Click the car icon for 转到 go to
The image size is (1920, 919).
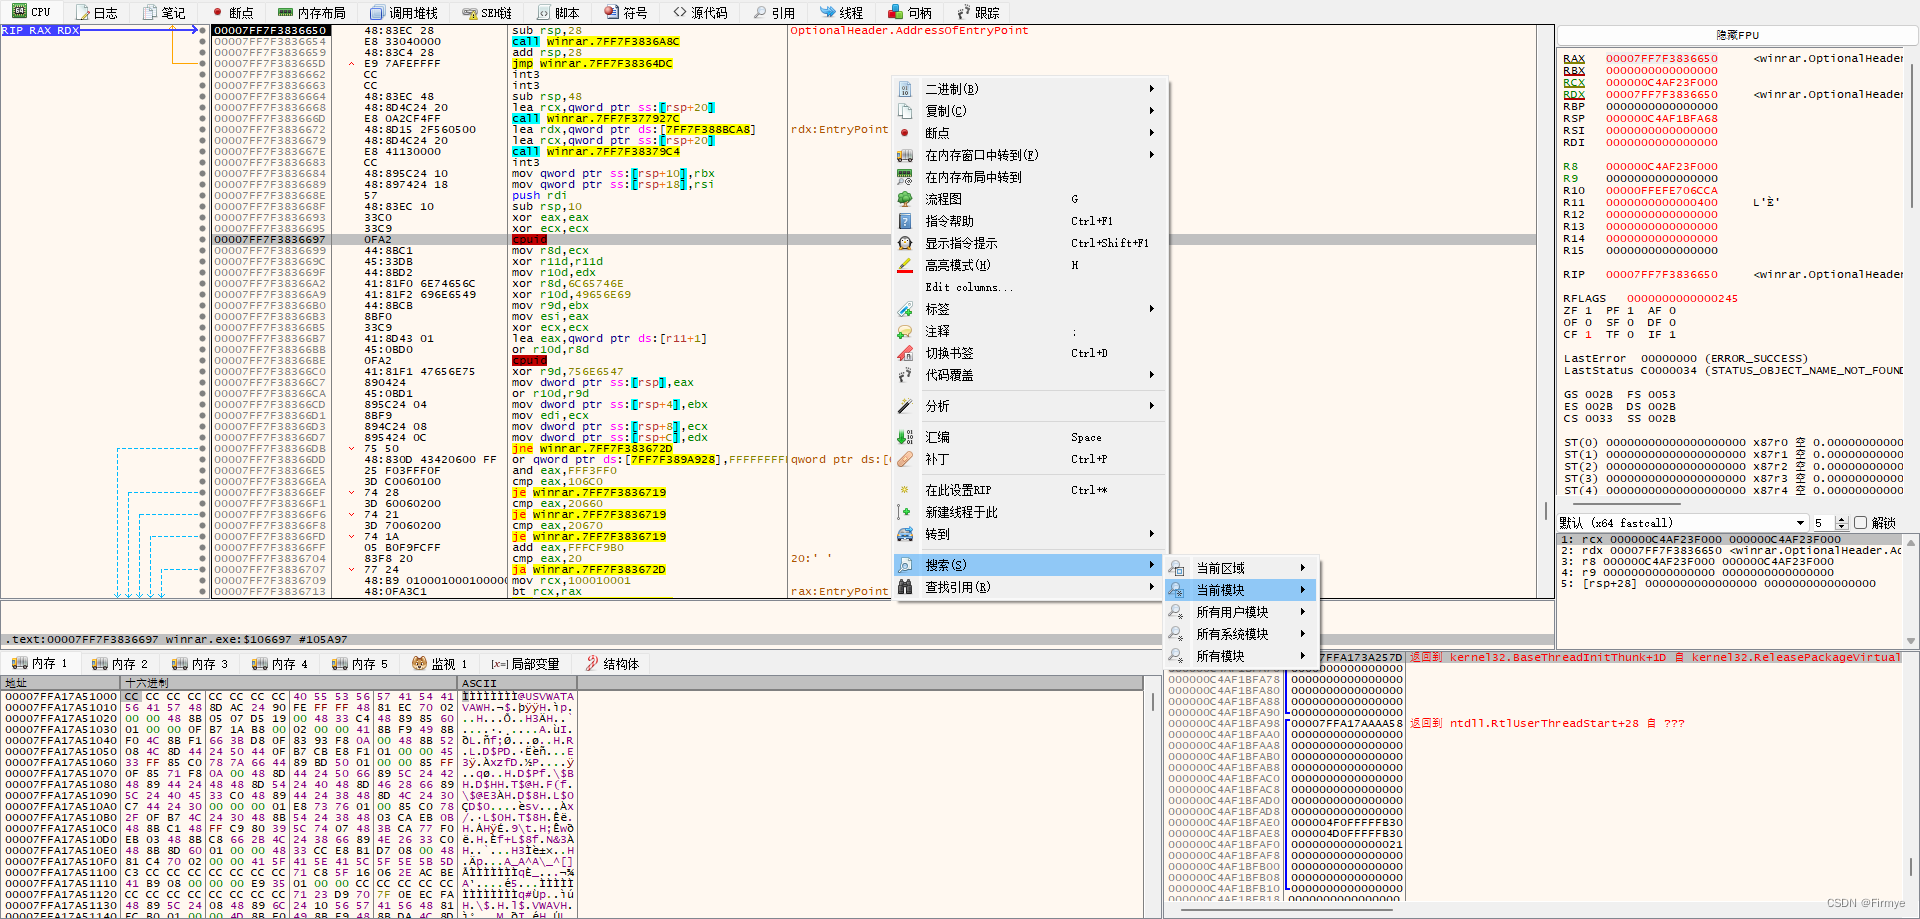[905, 534]
